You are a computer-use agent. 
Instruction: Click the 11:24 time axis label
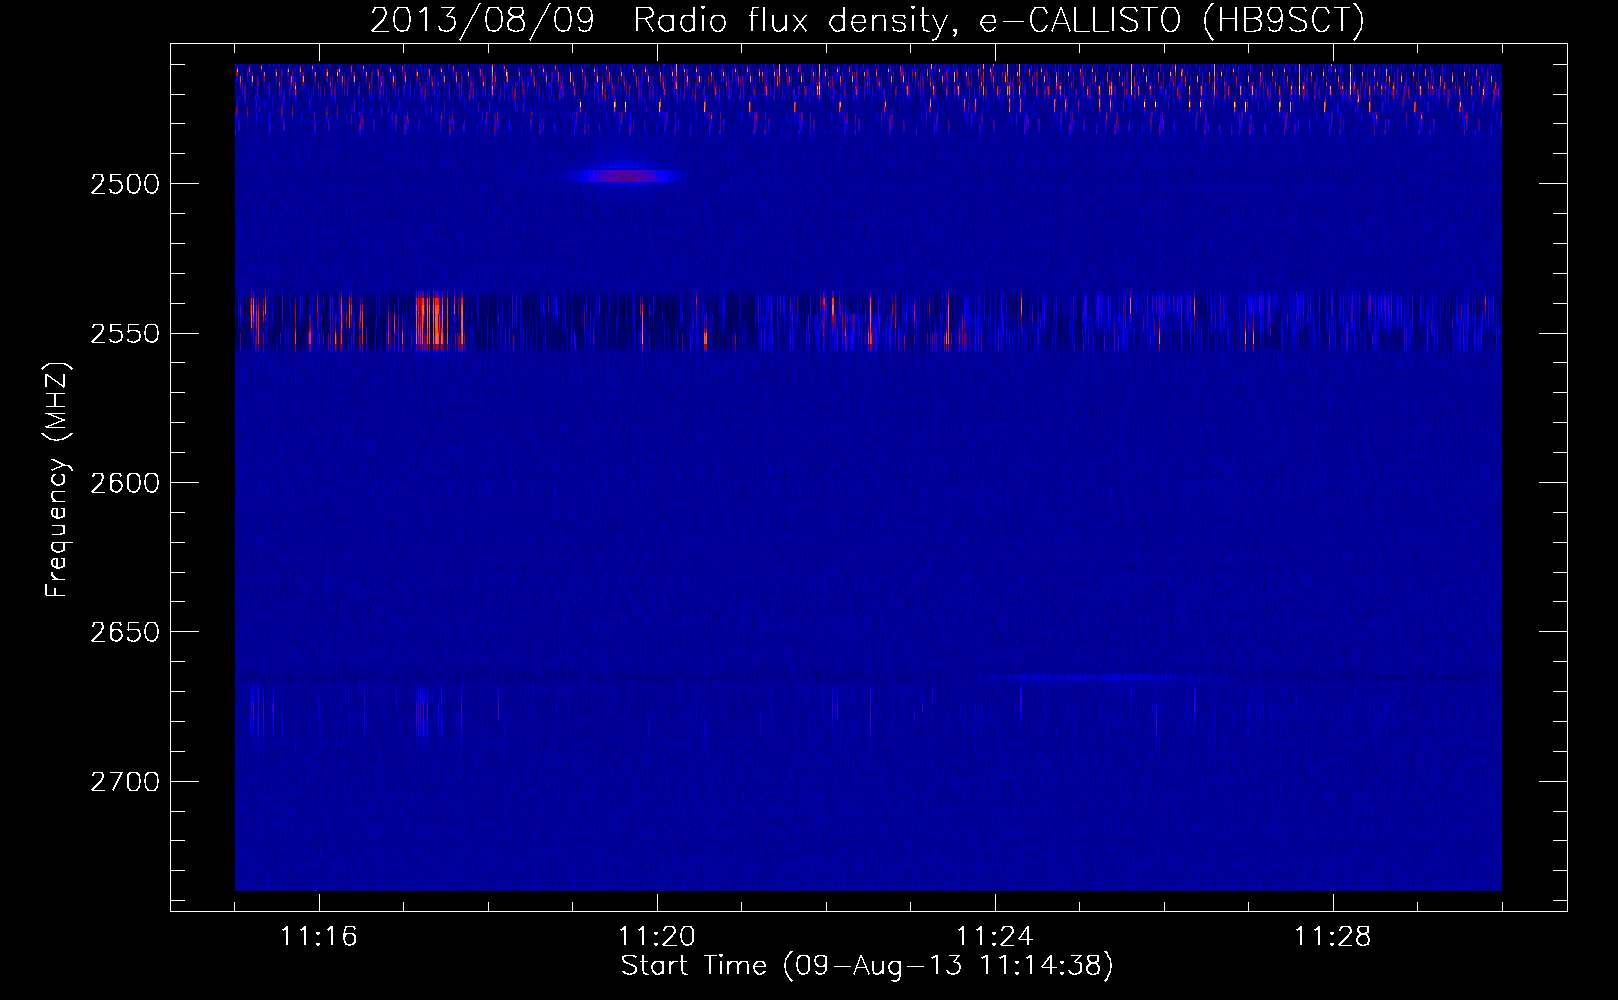point(994,937)
